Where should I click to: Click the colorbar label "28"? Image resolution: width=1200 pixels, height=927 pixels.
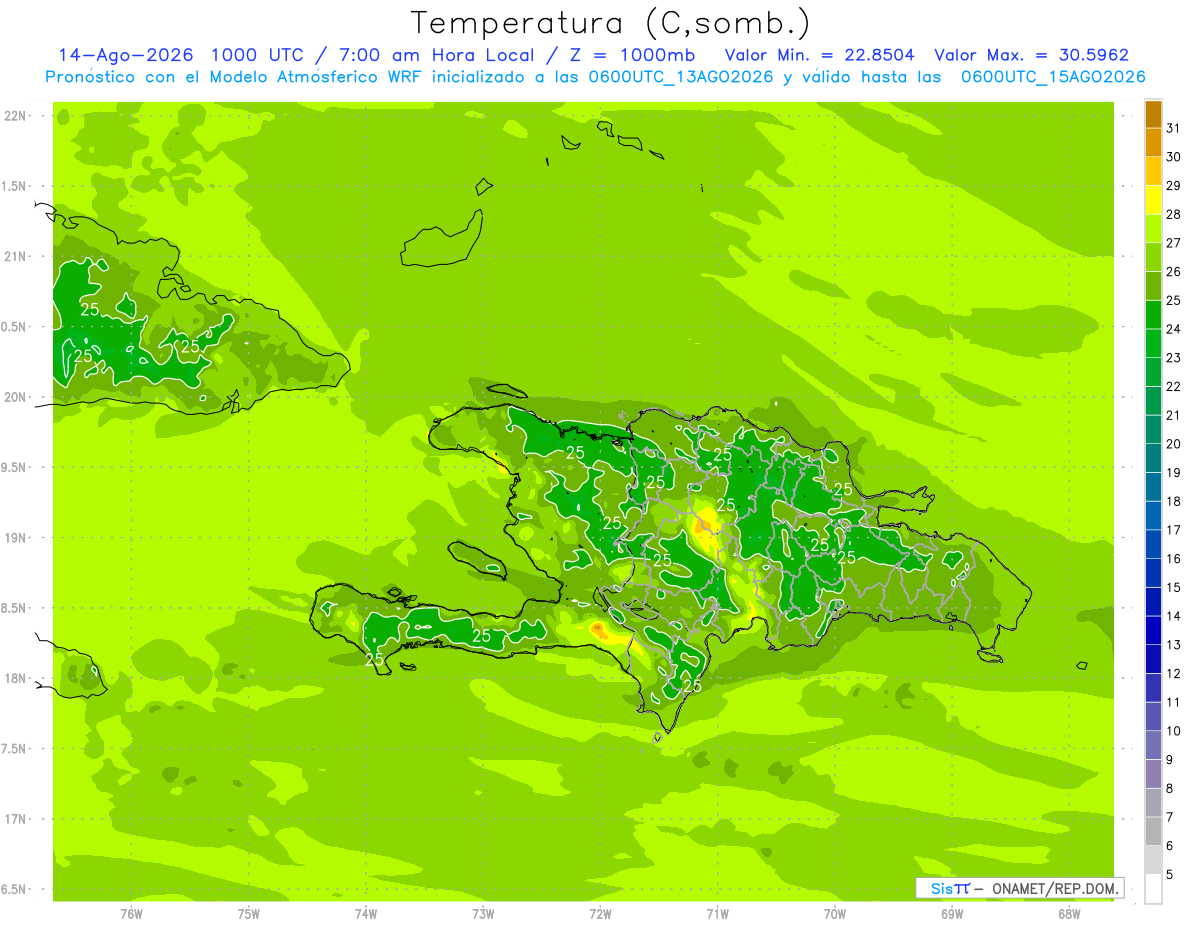(x=1173, y=214)
